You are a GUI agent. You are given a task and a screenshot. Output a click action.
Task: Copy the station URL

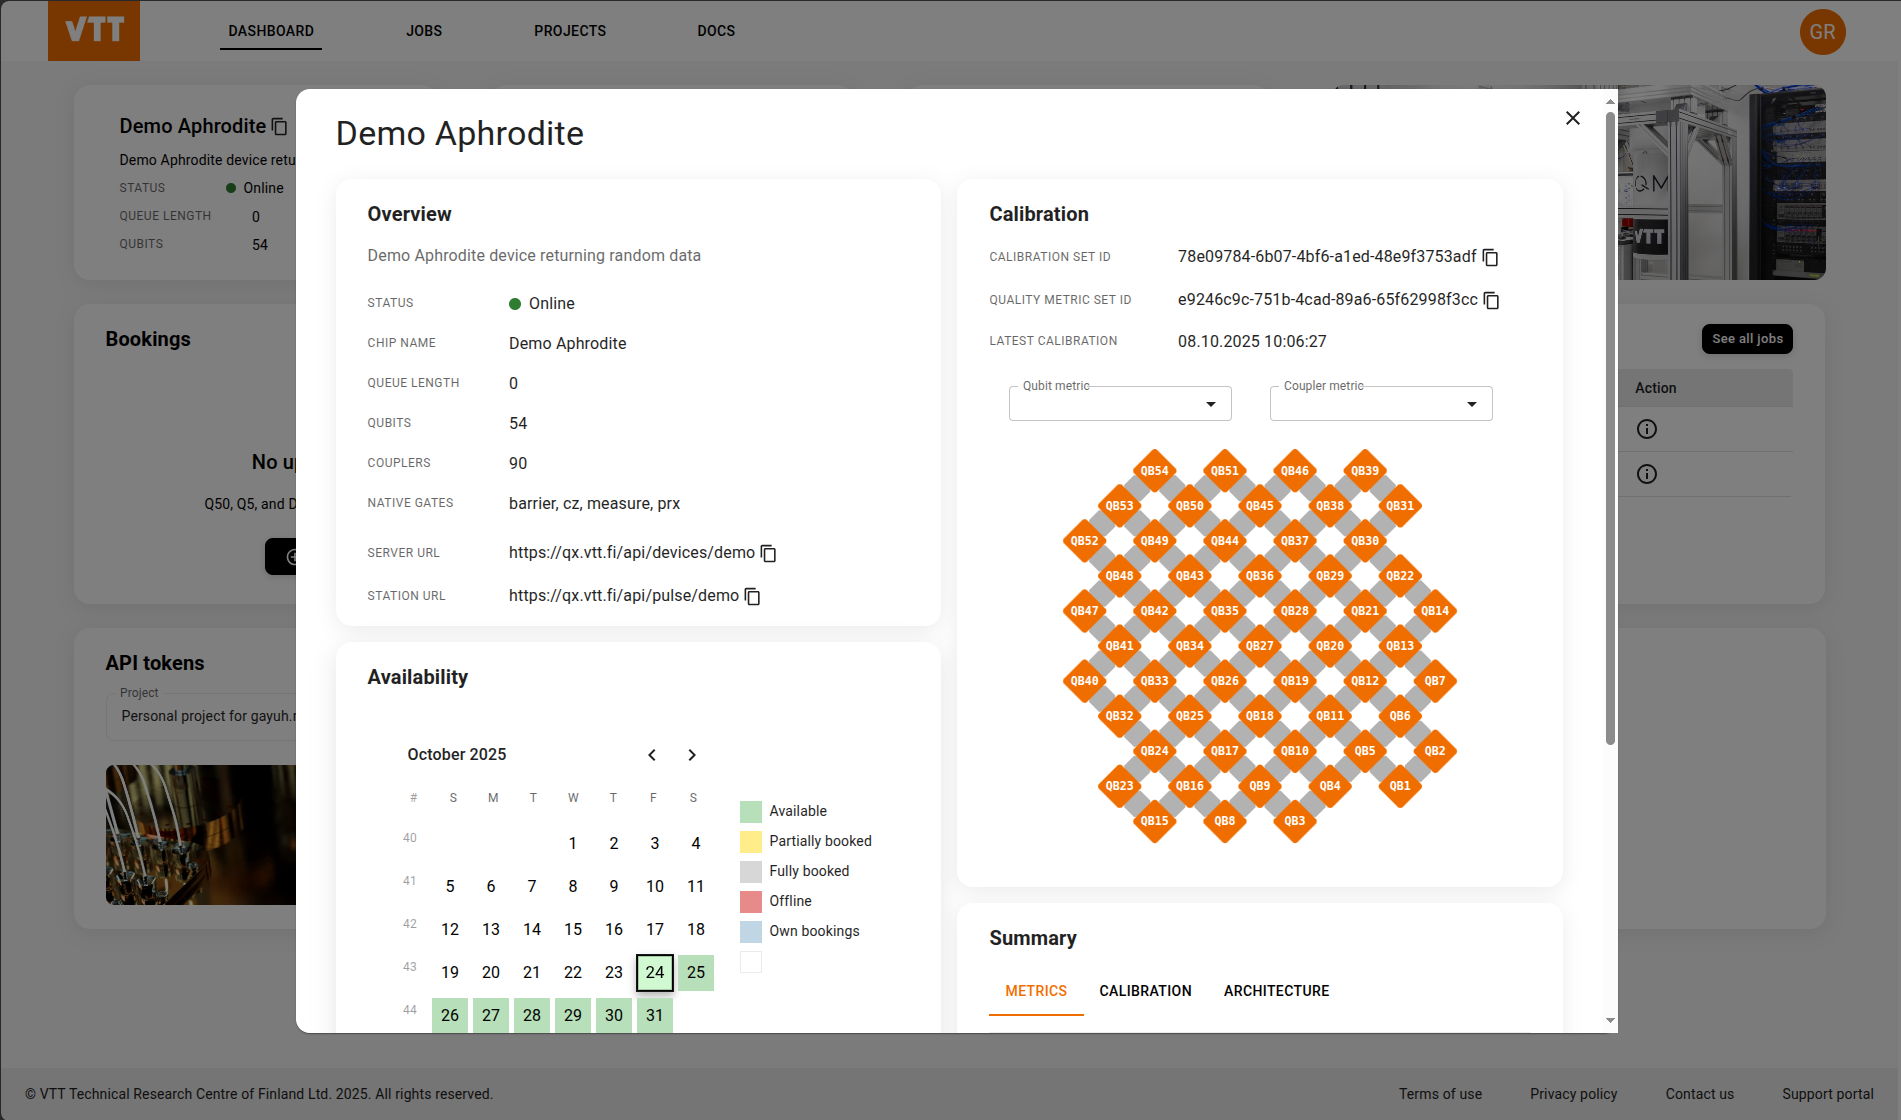coord(753,597)
